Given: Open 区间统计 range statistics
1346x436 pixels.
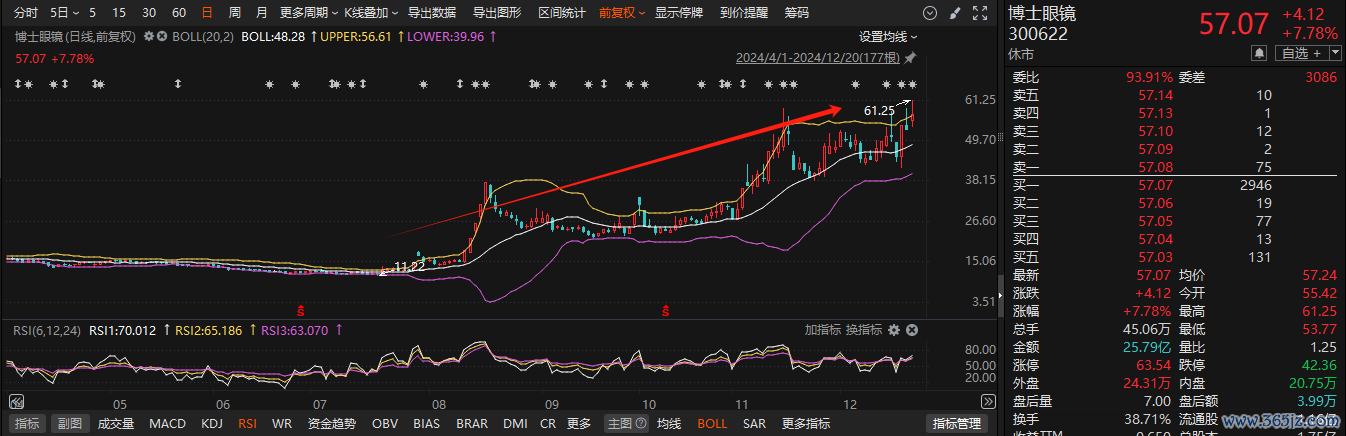Looking at the screenshot, I should click(562, 13).
